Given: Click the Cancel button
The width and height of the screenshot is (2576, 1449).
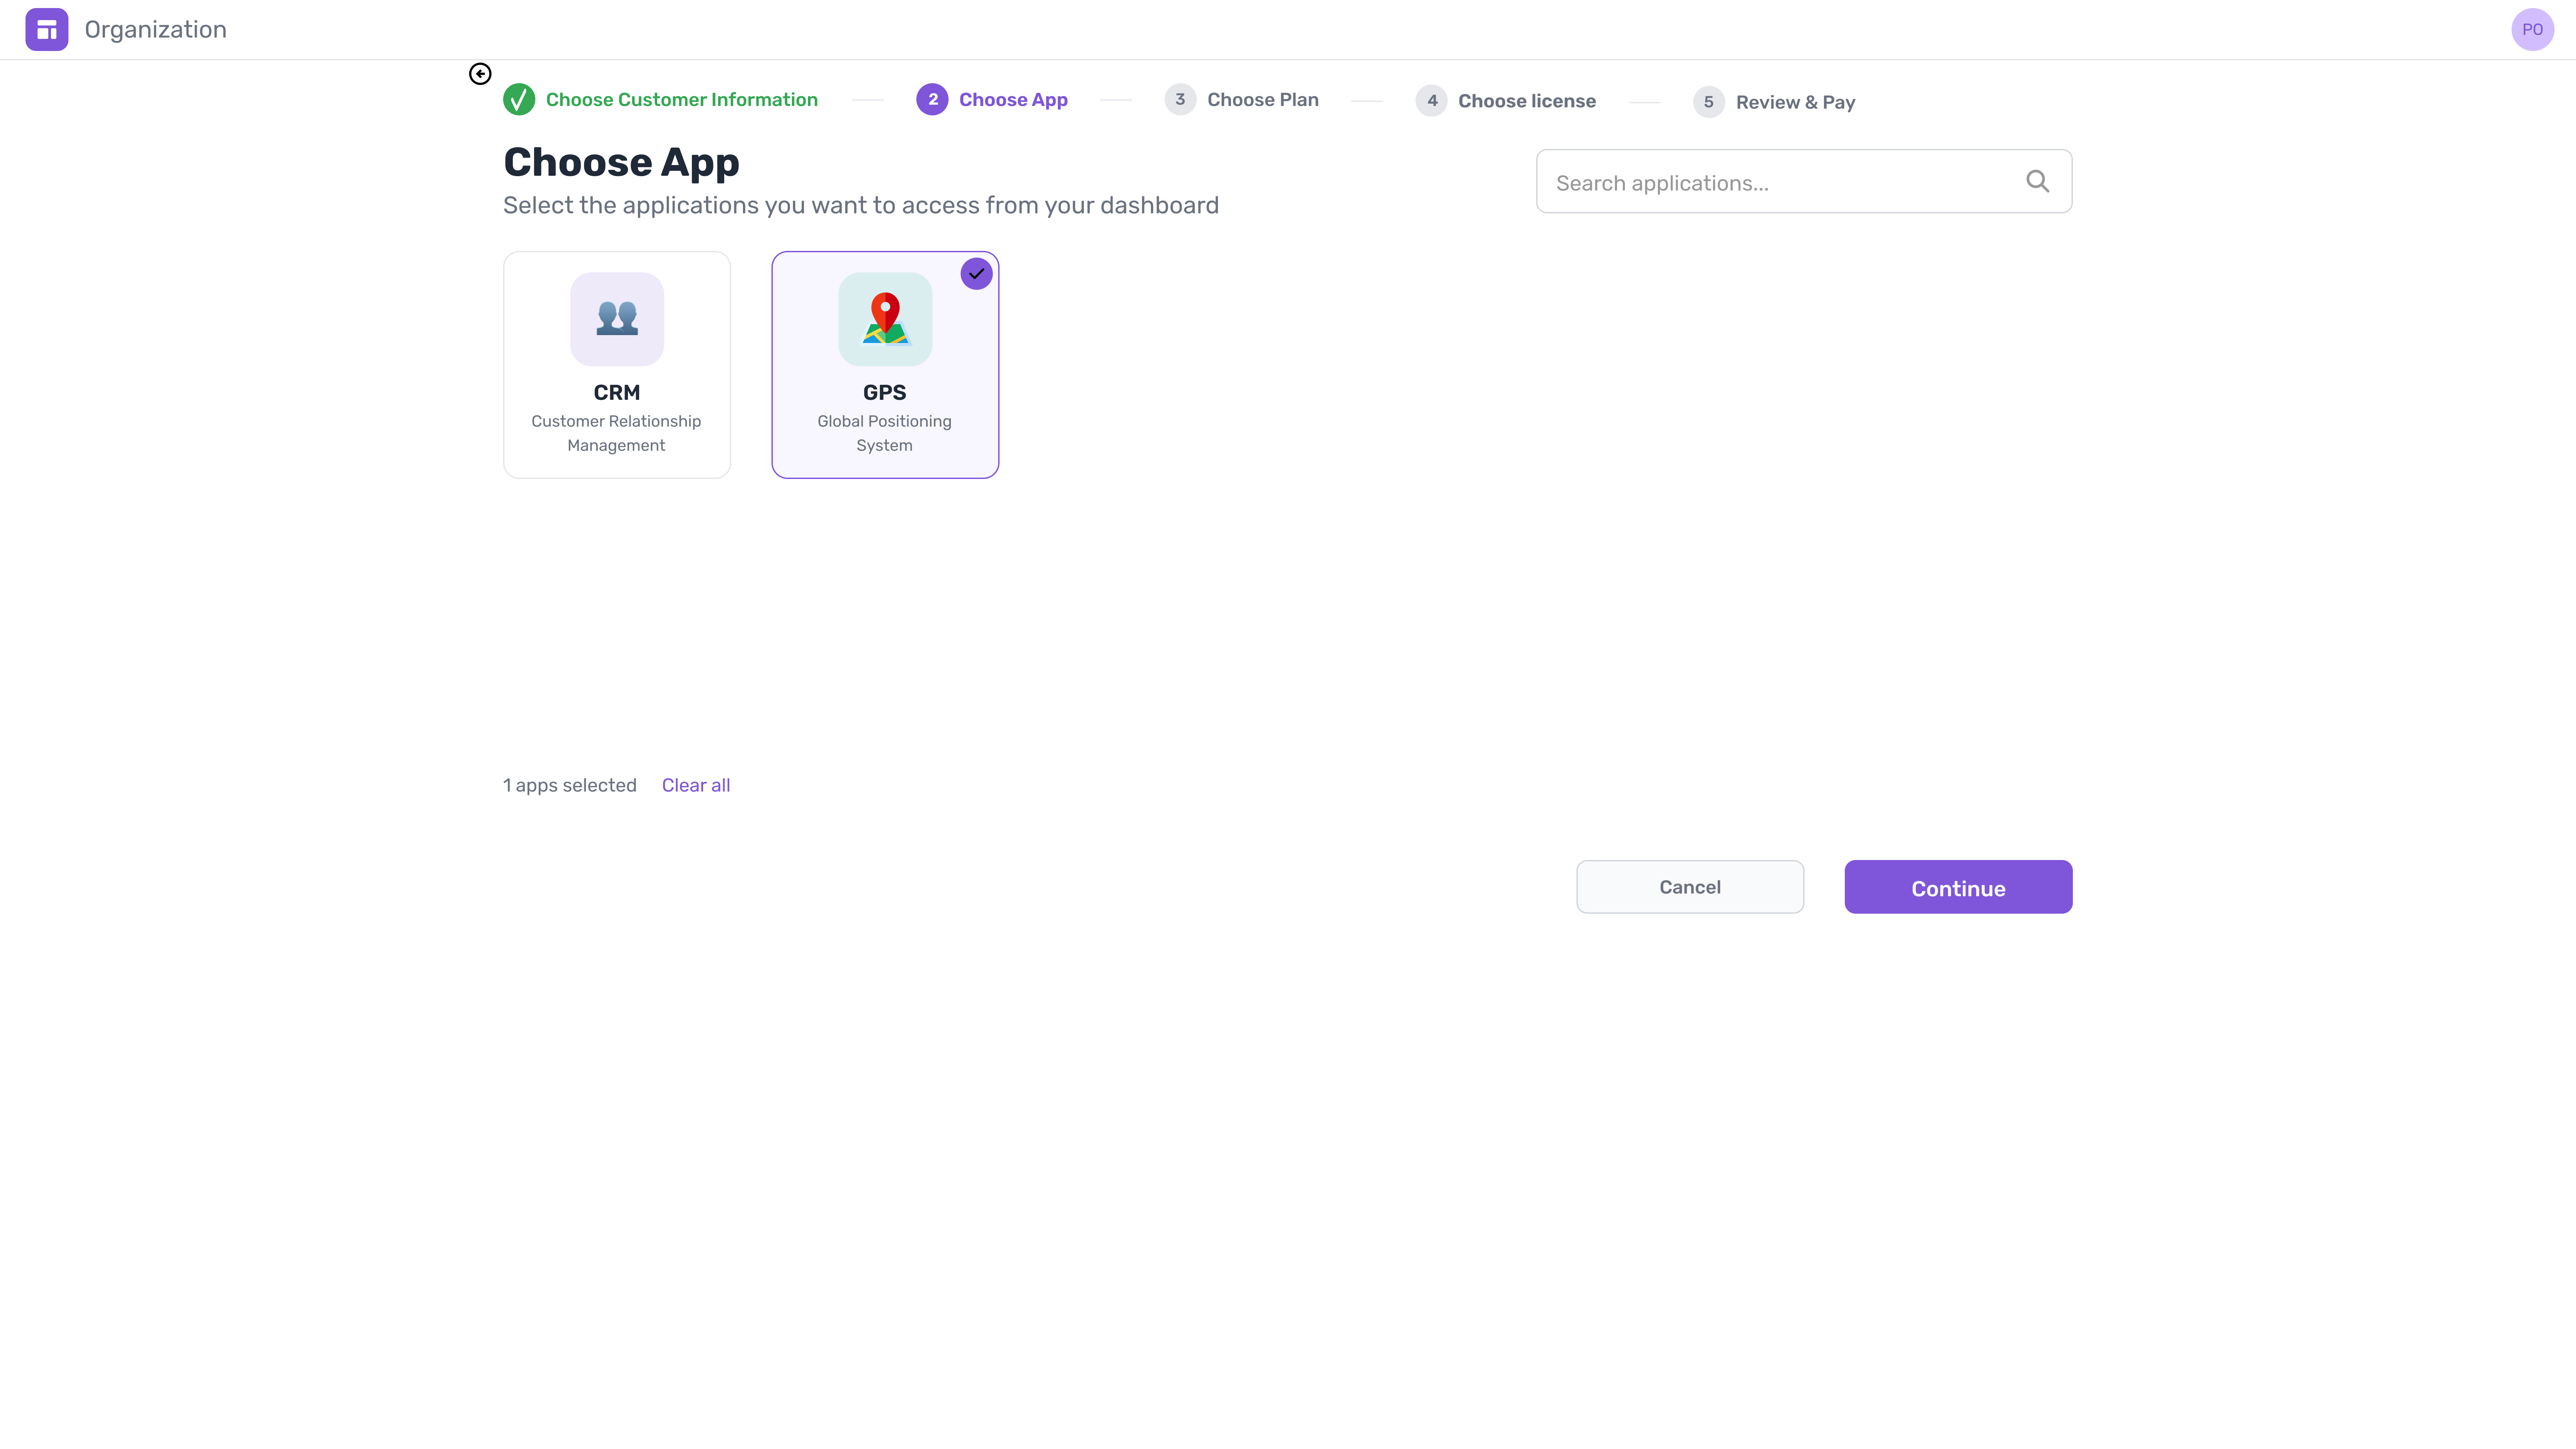Looking at the screenshot, I should coord(1689,887).
